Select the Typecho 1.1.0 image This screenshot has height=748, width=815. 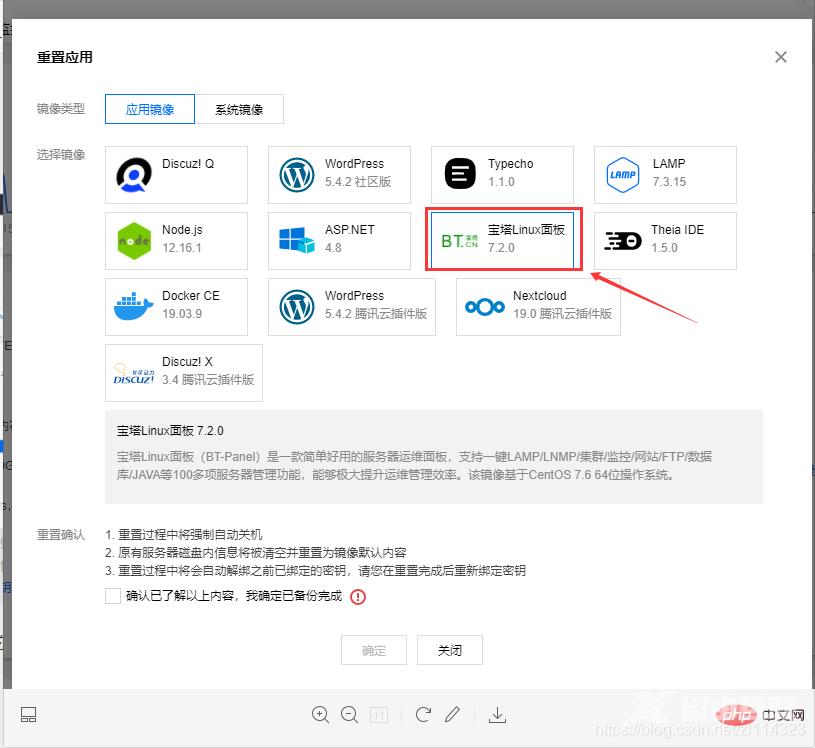click(500, 174)
